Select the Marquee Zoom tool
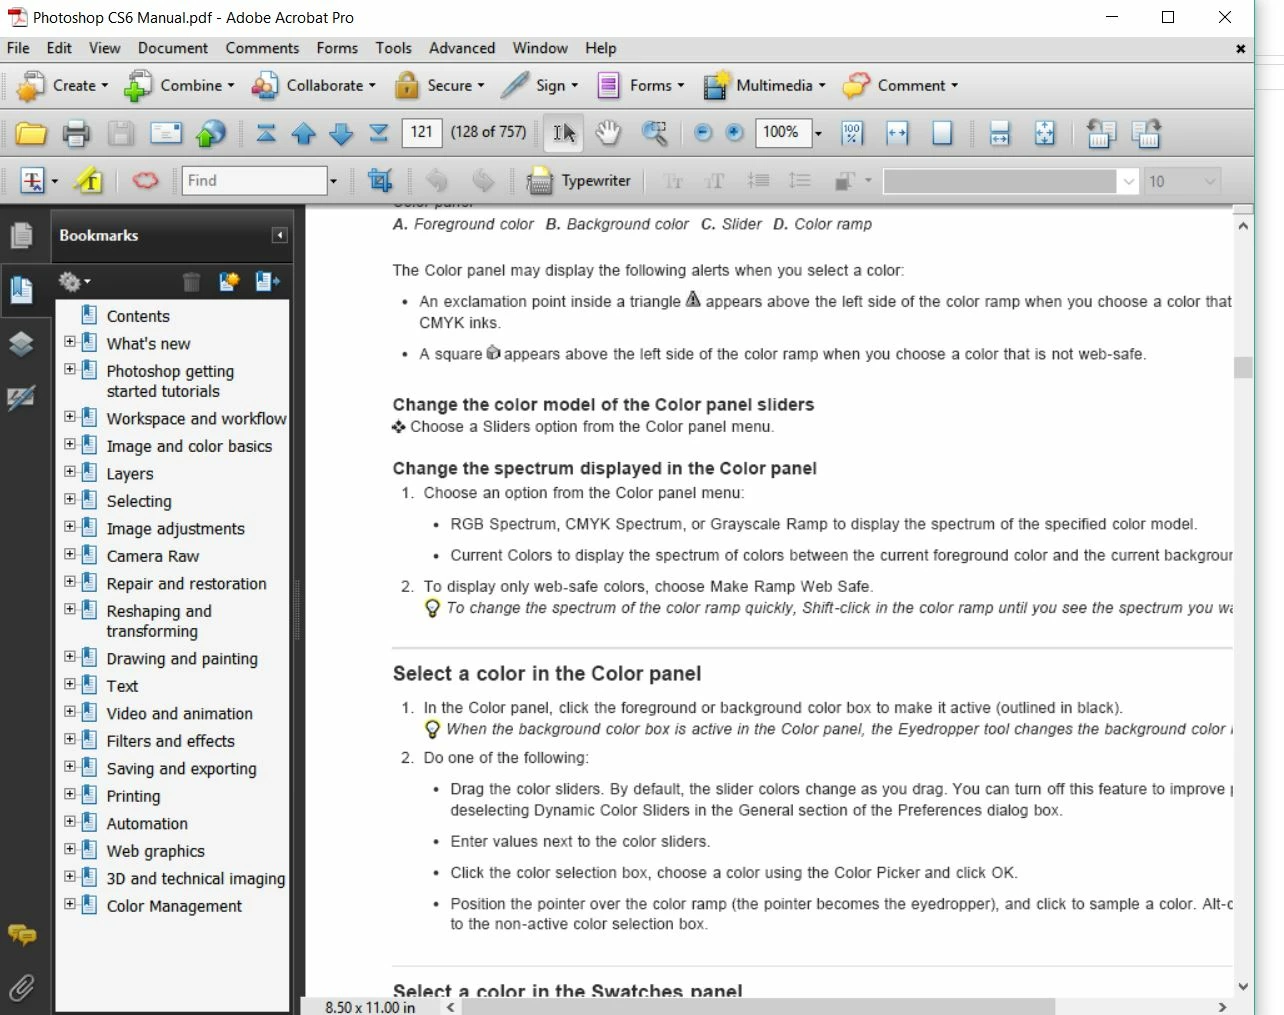The height and width of the screenshot is (1015, 1284). click(654, 133)
